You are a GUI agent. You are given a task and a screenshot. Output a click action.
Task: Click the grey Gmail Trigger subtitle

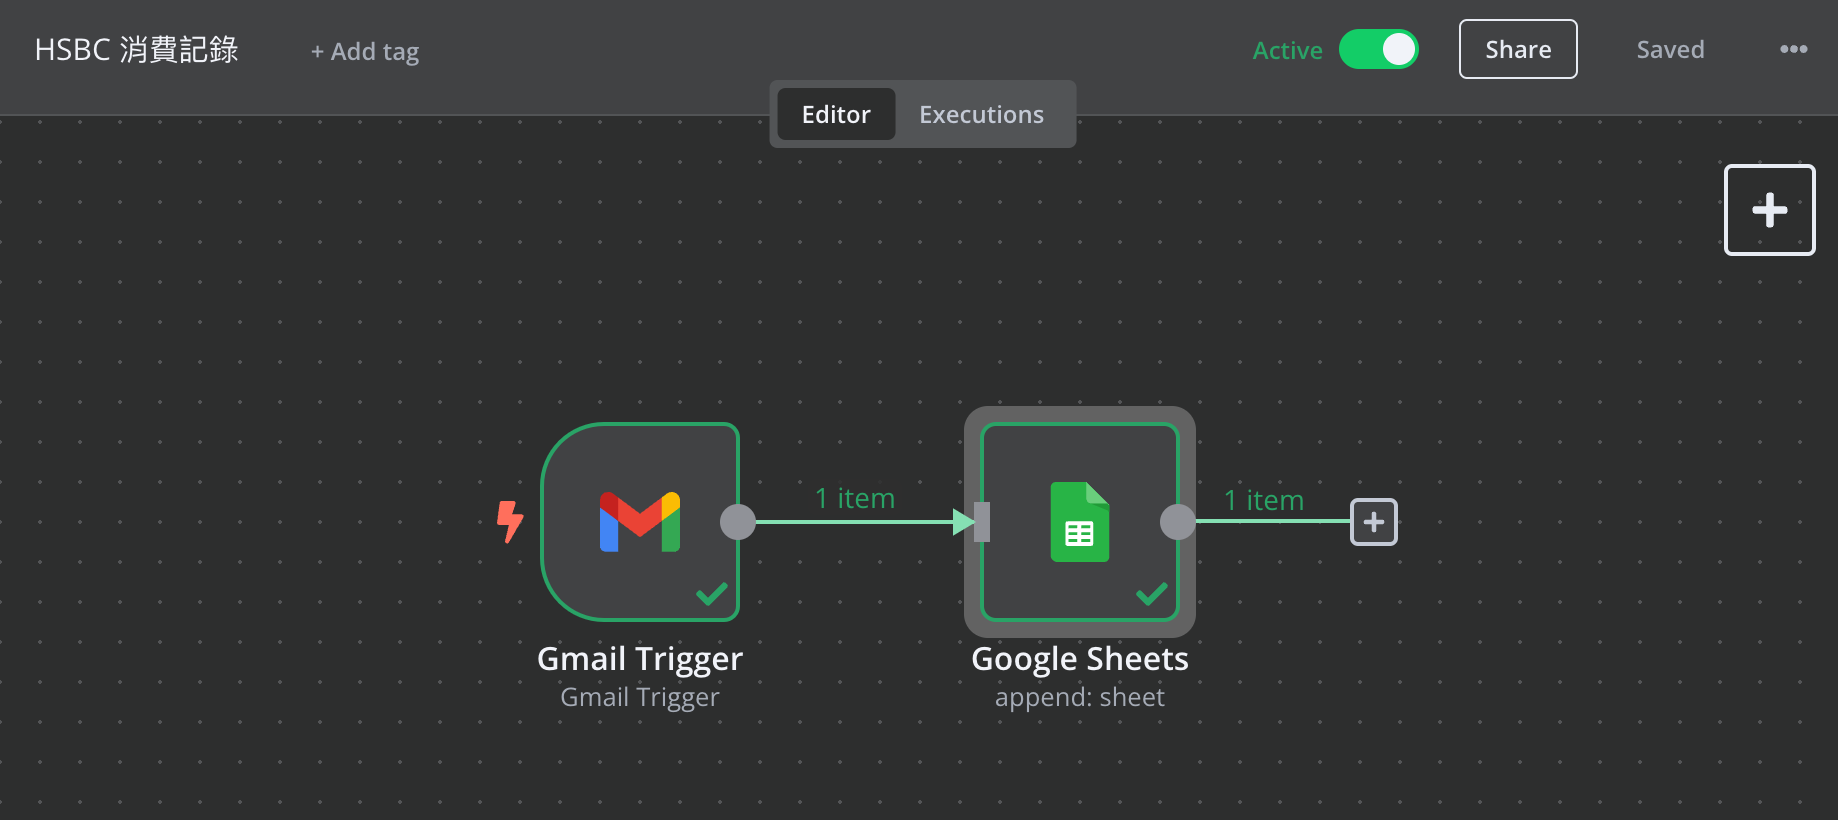tap(640, 697)
